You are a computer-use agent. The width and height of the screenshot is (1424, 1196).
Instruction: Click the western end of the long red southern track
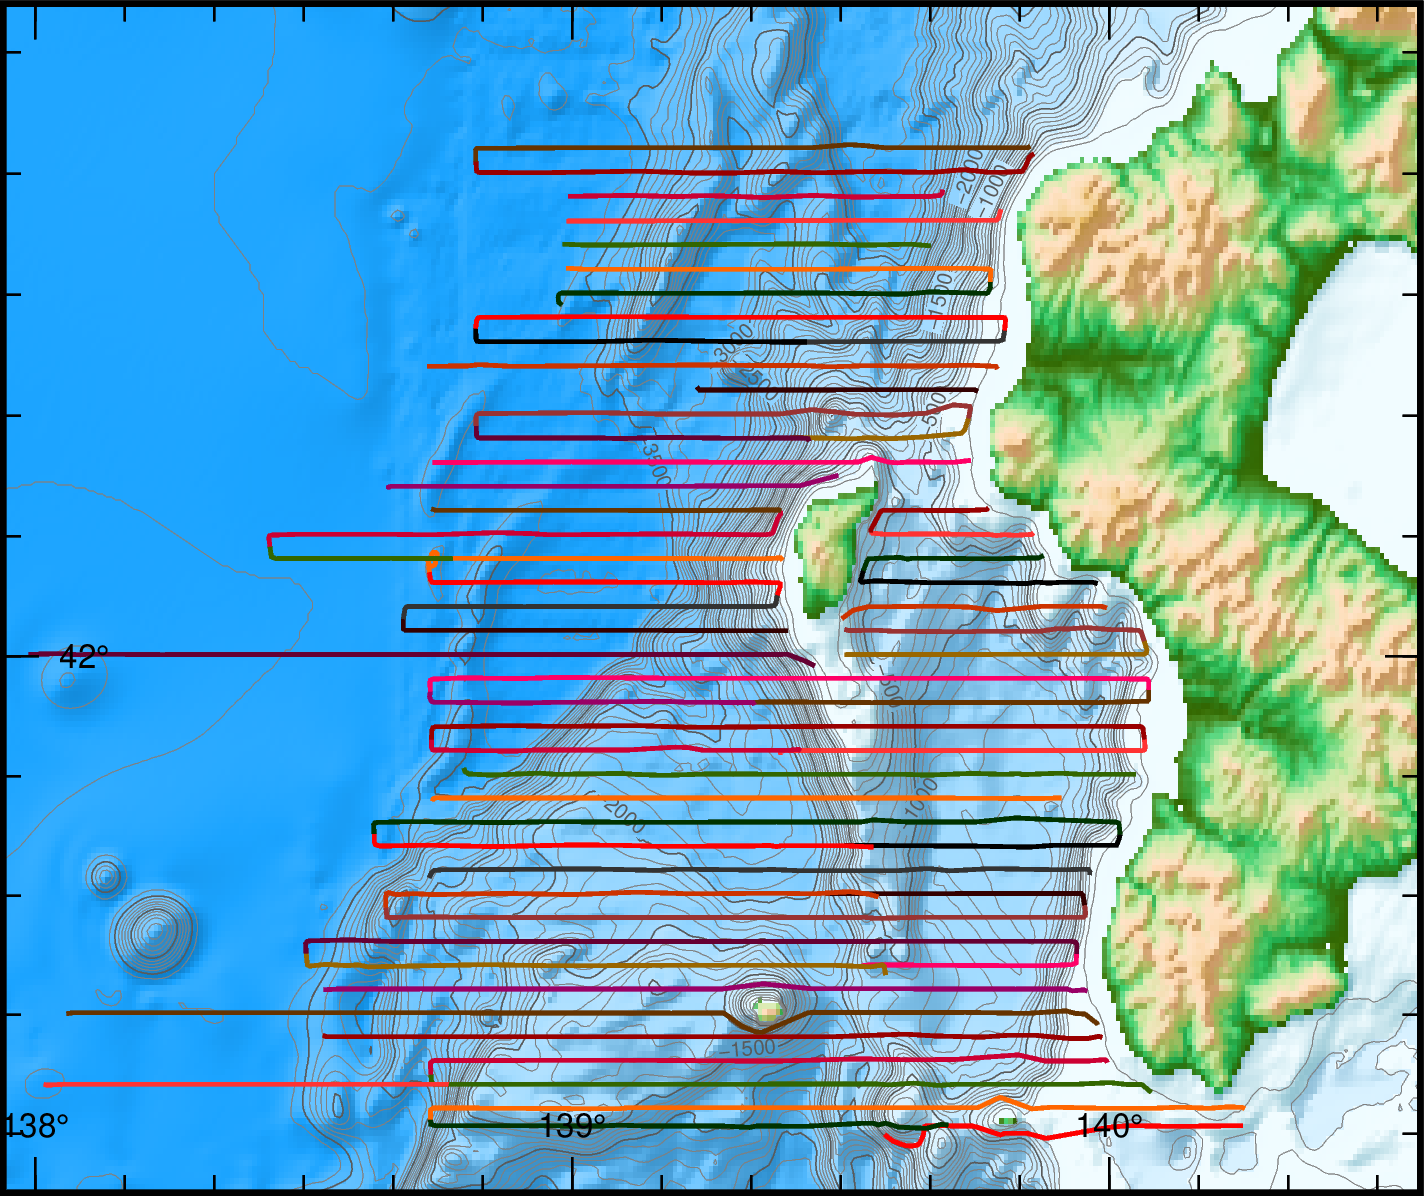(47, 1084)
